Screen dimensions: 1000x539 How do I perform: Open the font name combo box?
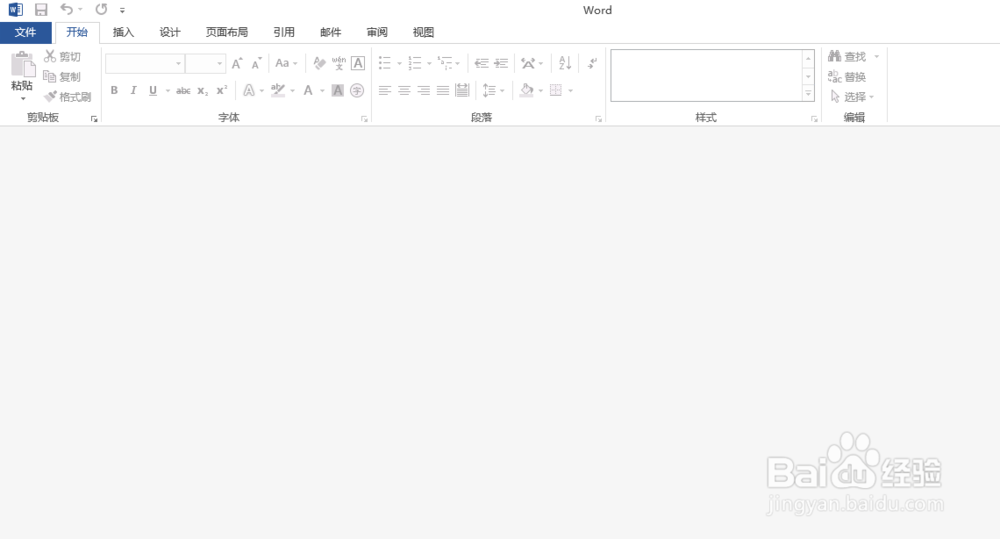[145, 64]
